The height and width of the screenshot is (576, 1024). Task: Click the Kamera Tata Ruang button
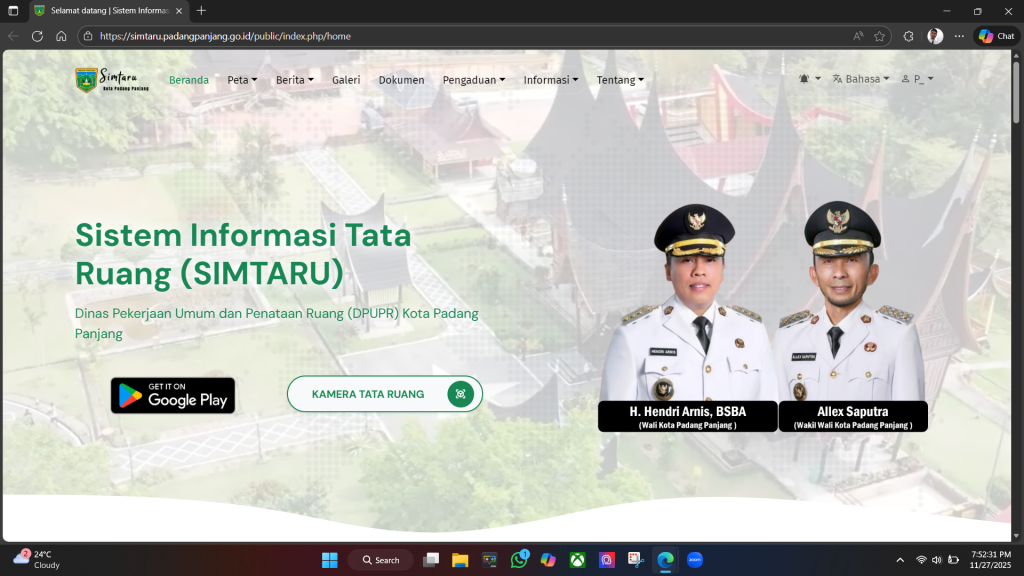[384, 394]
